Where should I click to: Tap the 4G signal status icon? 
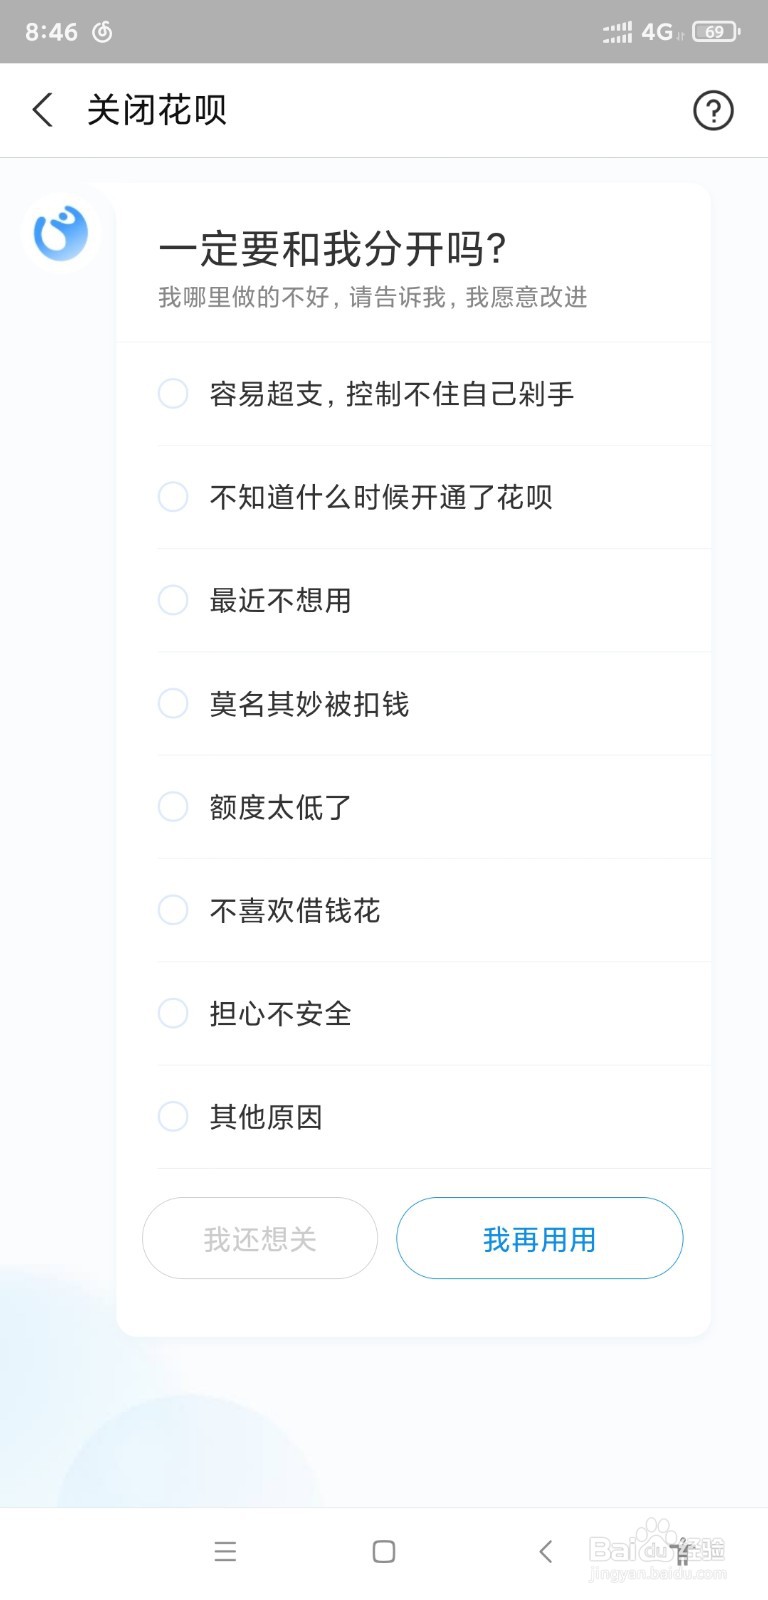click(x=656, y=32)
